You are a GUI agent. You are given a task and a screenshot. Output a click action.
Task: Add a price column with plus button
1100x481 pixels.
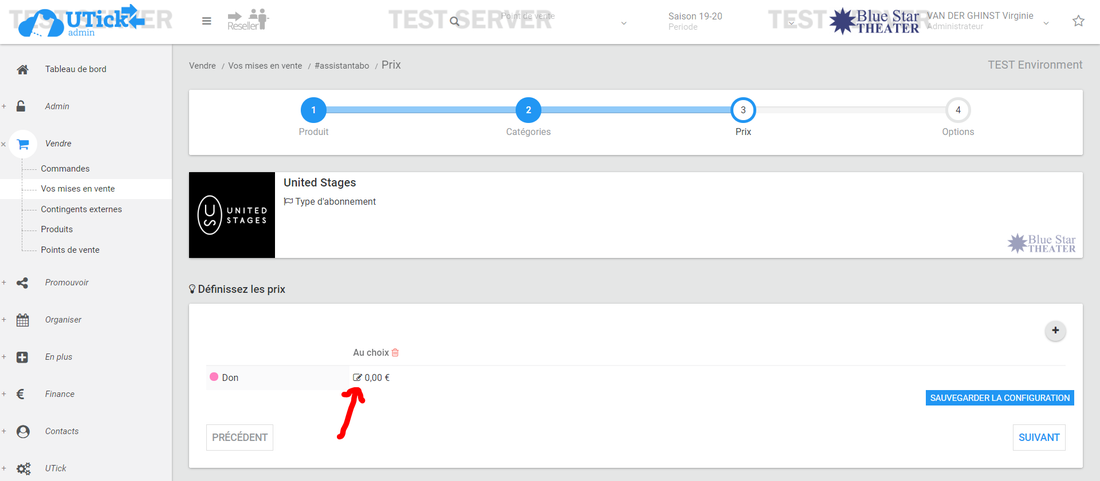pos(1055,331)
